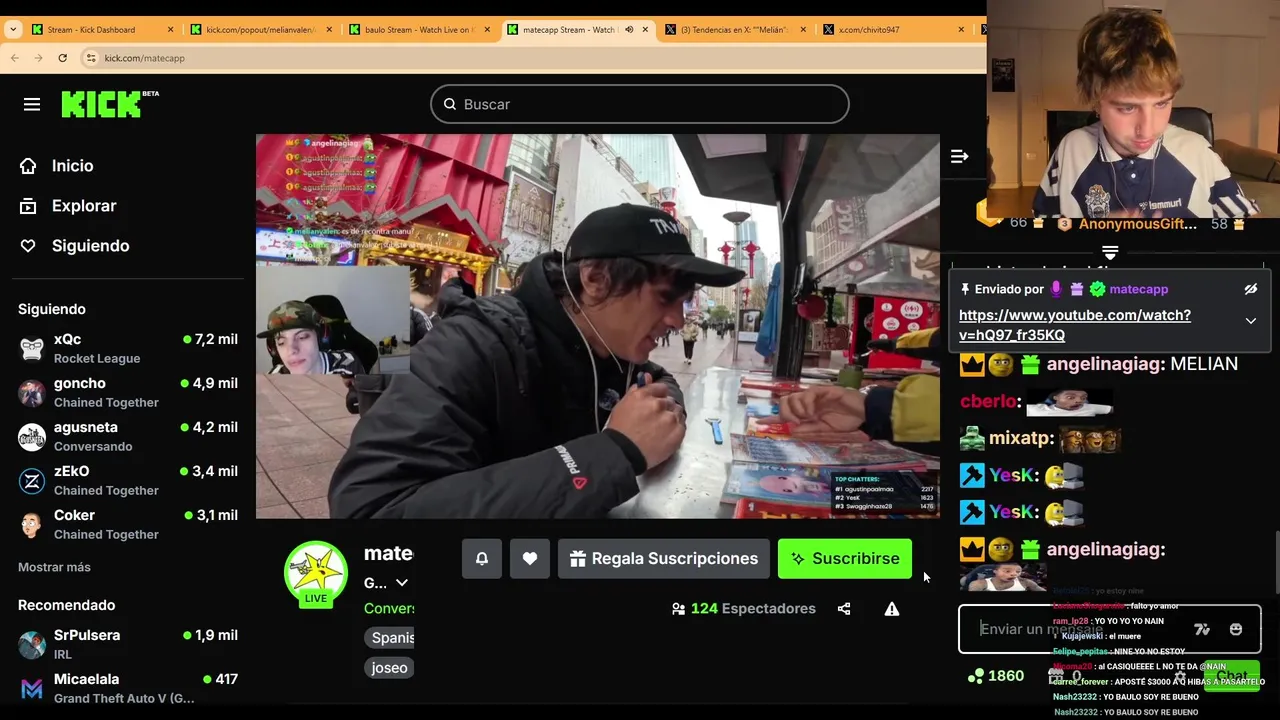Expand the stream title dropdown chevron
Screen dimensions: 1280x720
(402, 583)
